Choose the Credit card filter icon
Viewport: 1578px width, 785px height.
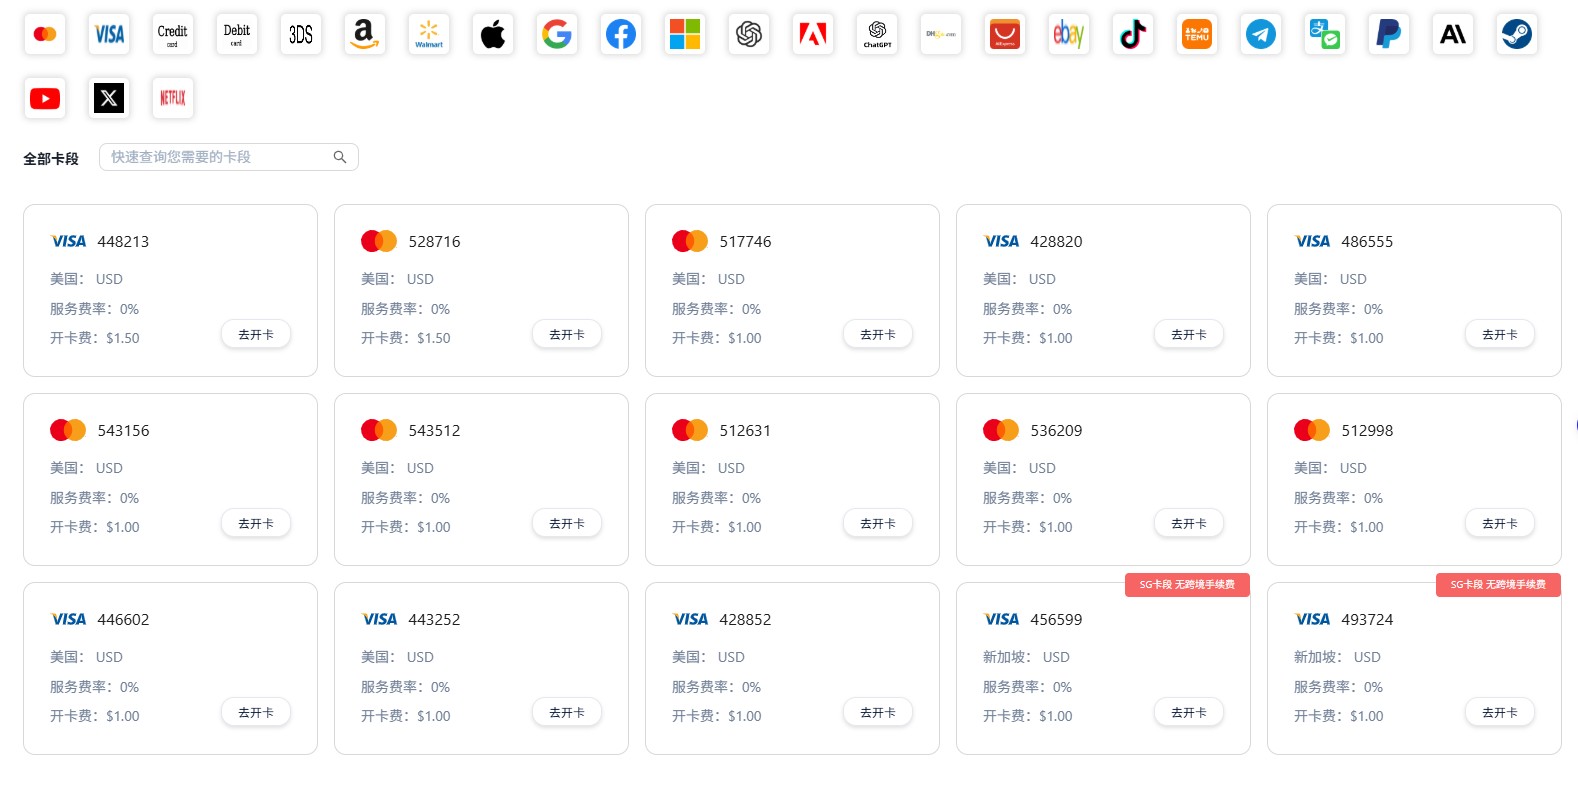coord(173,34)
